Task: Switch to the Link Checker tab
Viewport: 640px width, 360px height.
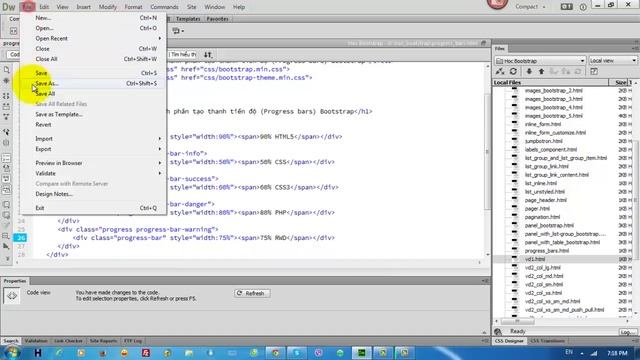Action: tap(68, 341)
